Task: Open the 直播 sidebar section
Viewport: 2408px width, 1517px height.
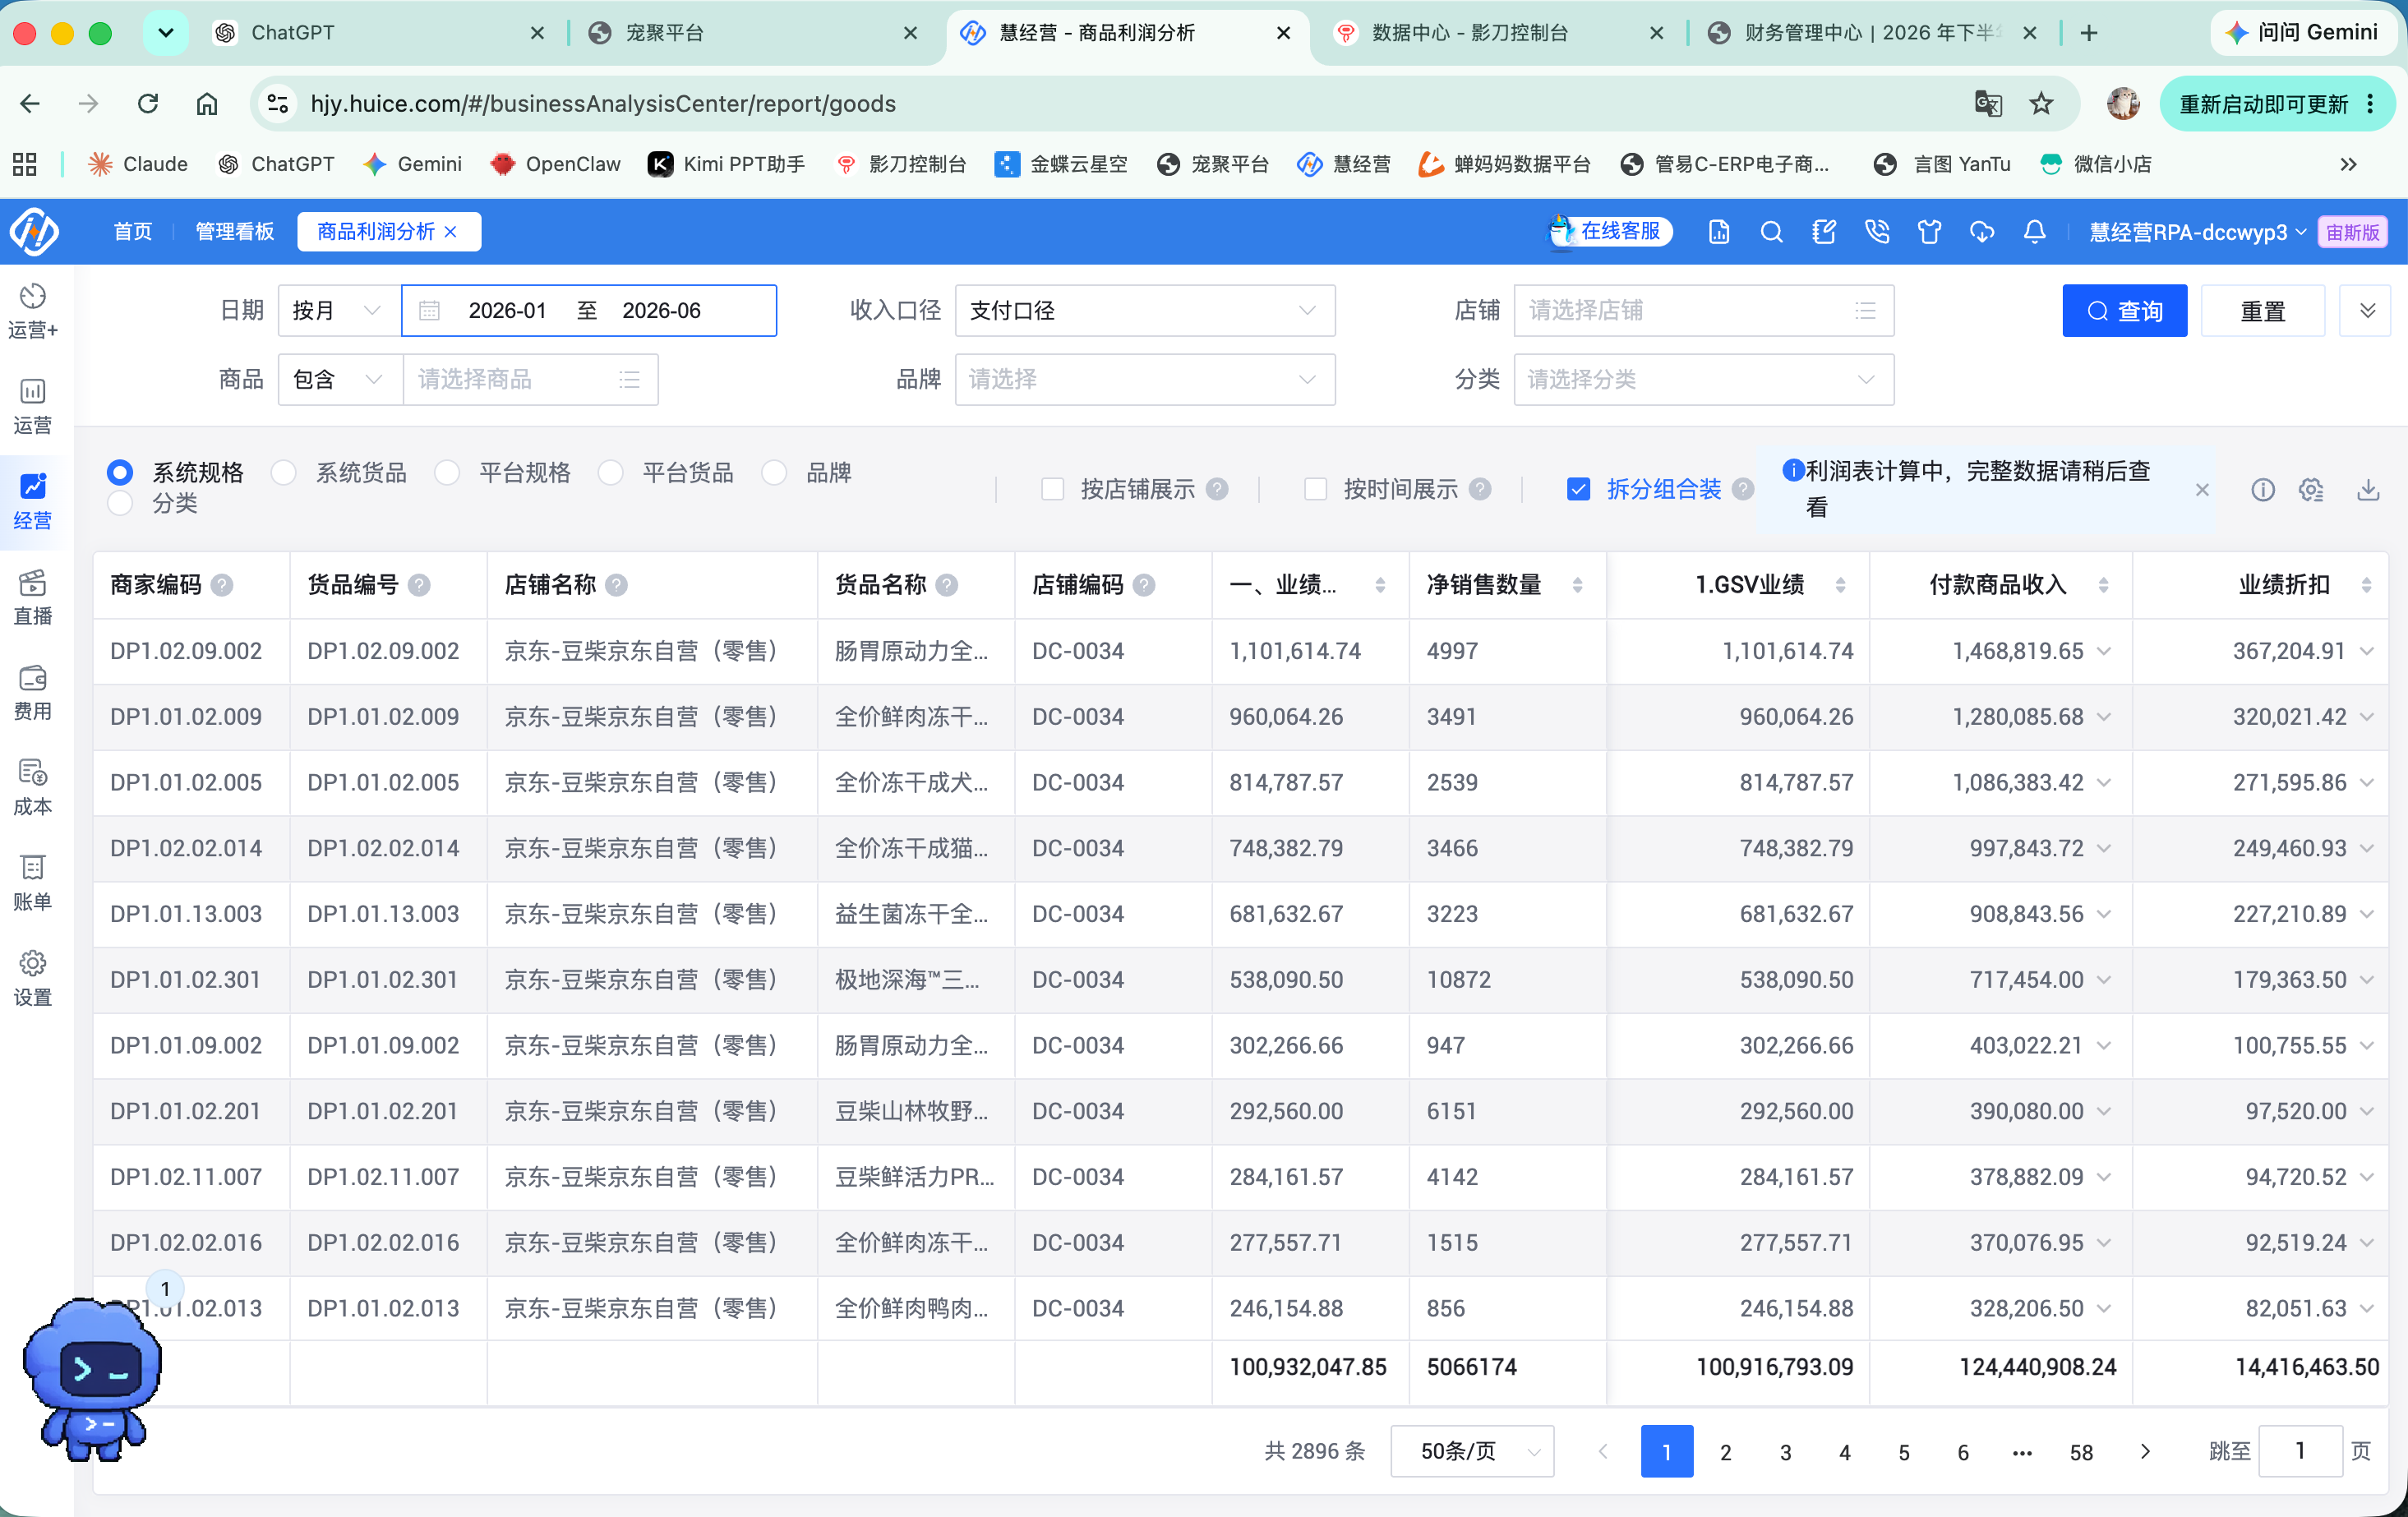Action: pos(33,597)
